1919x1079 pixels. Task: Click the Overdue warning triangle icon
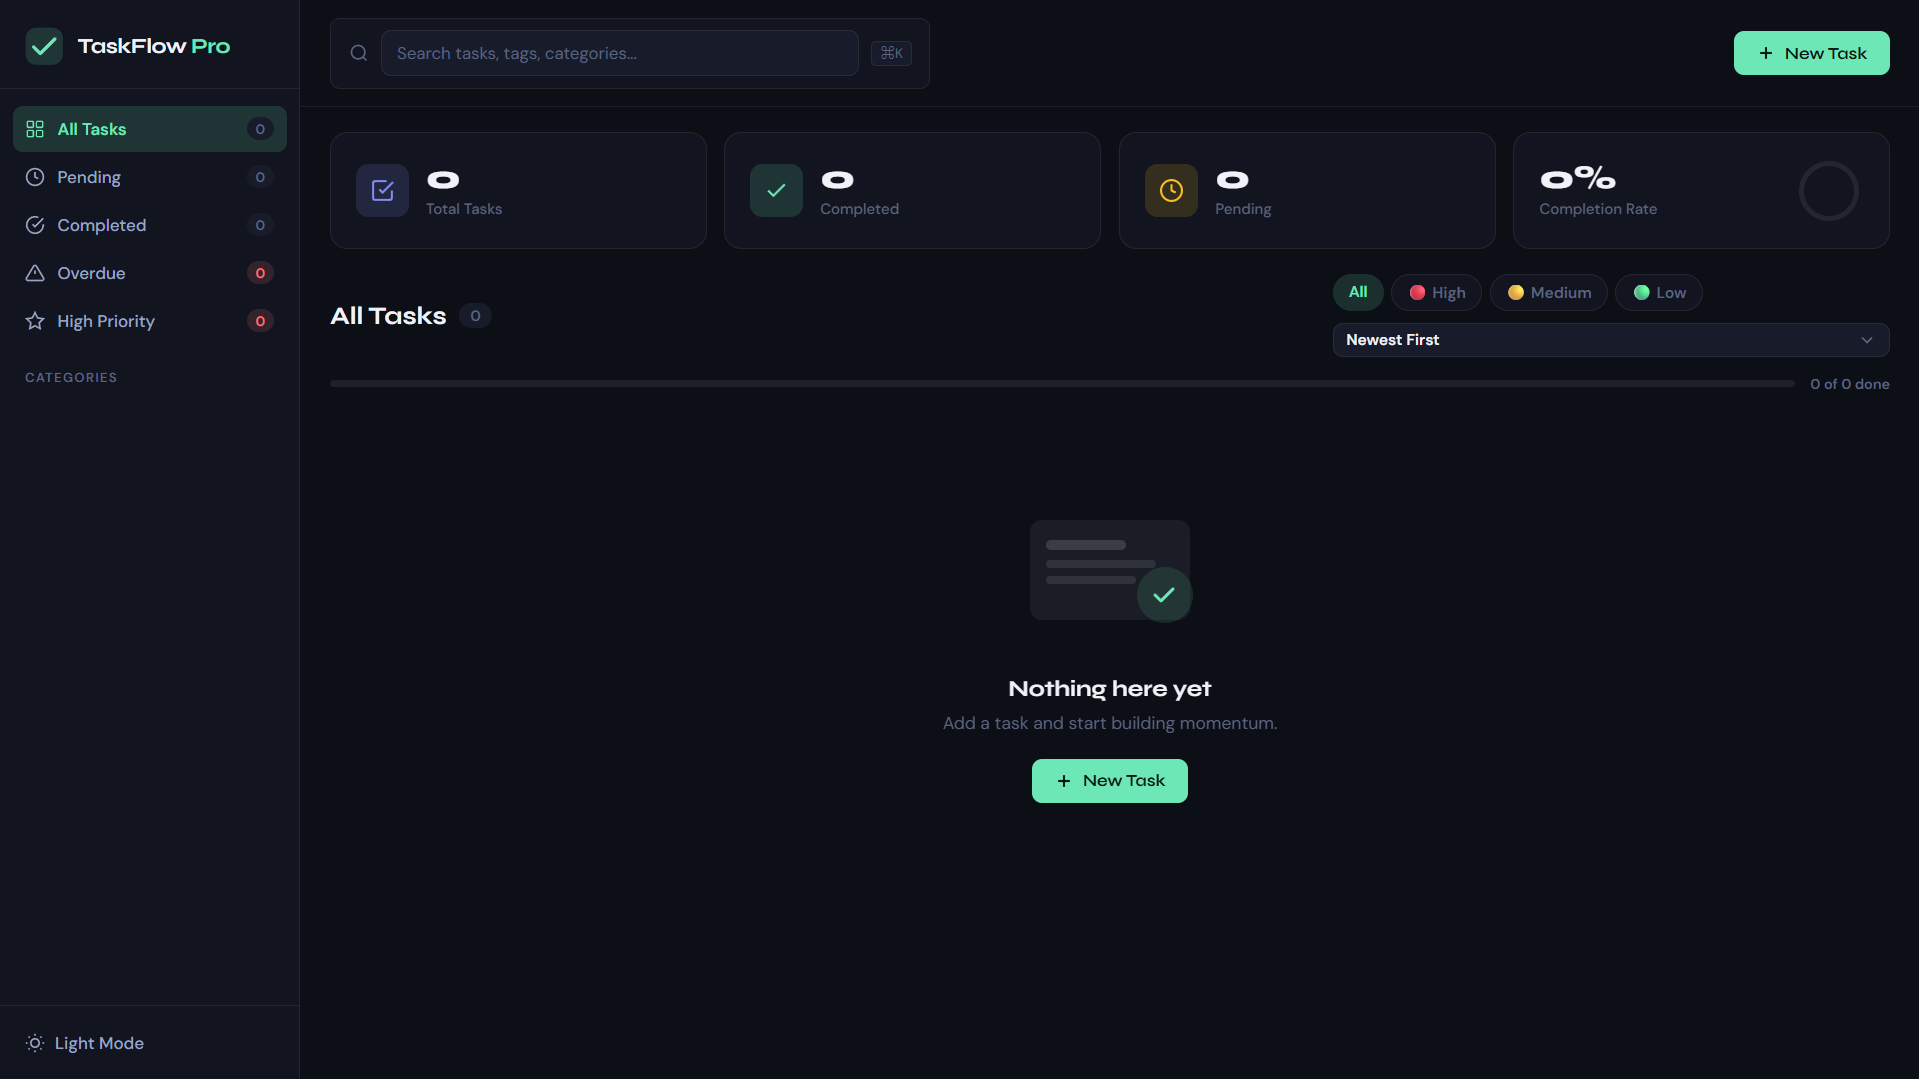click(35, 273)
